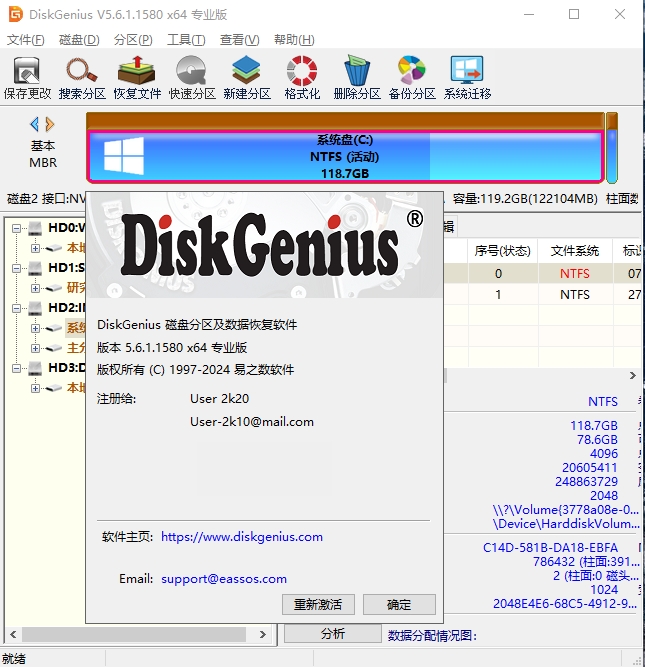645x667 pixels.
Task: Click the partition icon under HD0
Action: point(54,248)
